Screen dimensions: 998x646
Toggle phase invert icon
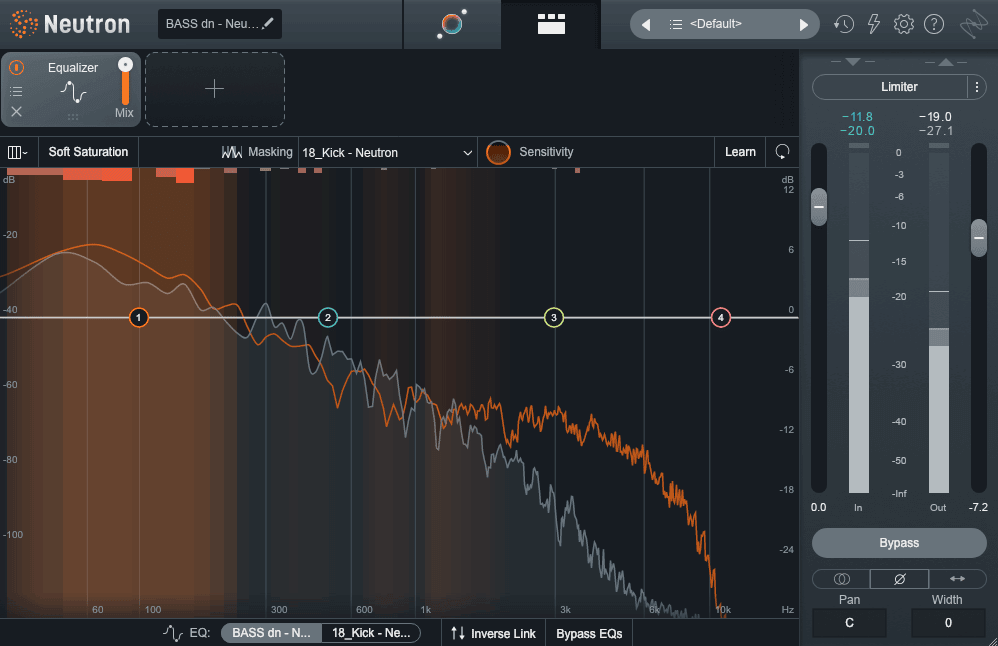click(x=899, y=579)
